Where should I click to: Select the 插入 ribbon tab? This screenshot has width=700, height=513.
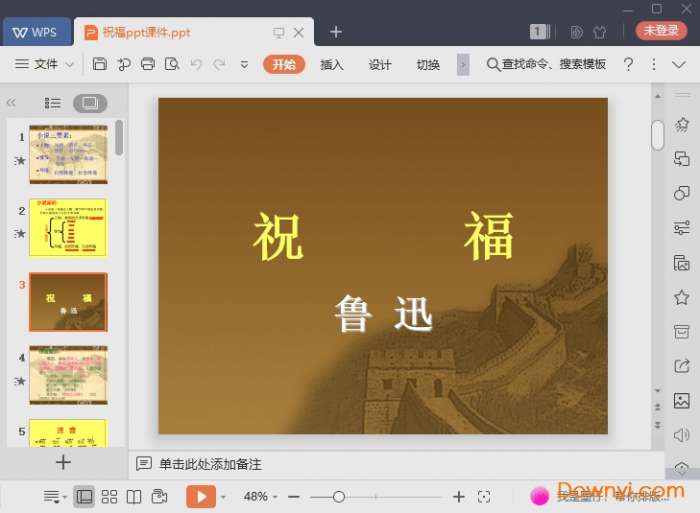(x=332, y=65)
